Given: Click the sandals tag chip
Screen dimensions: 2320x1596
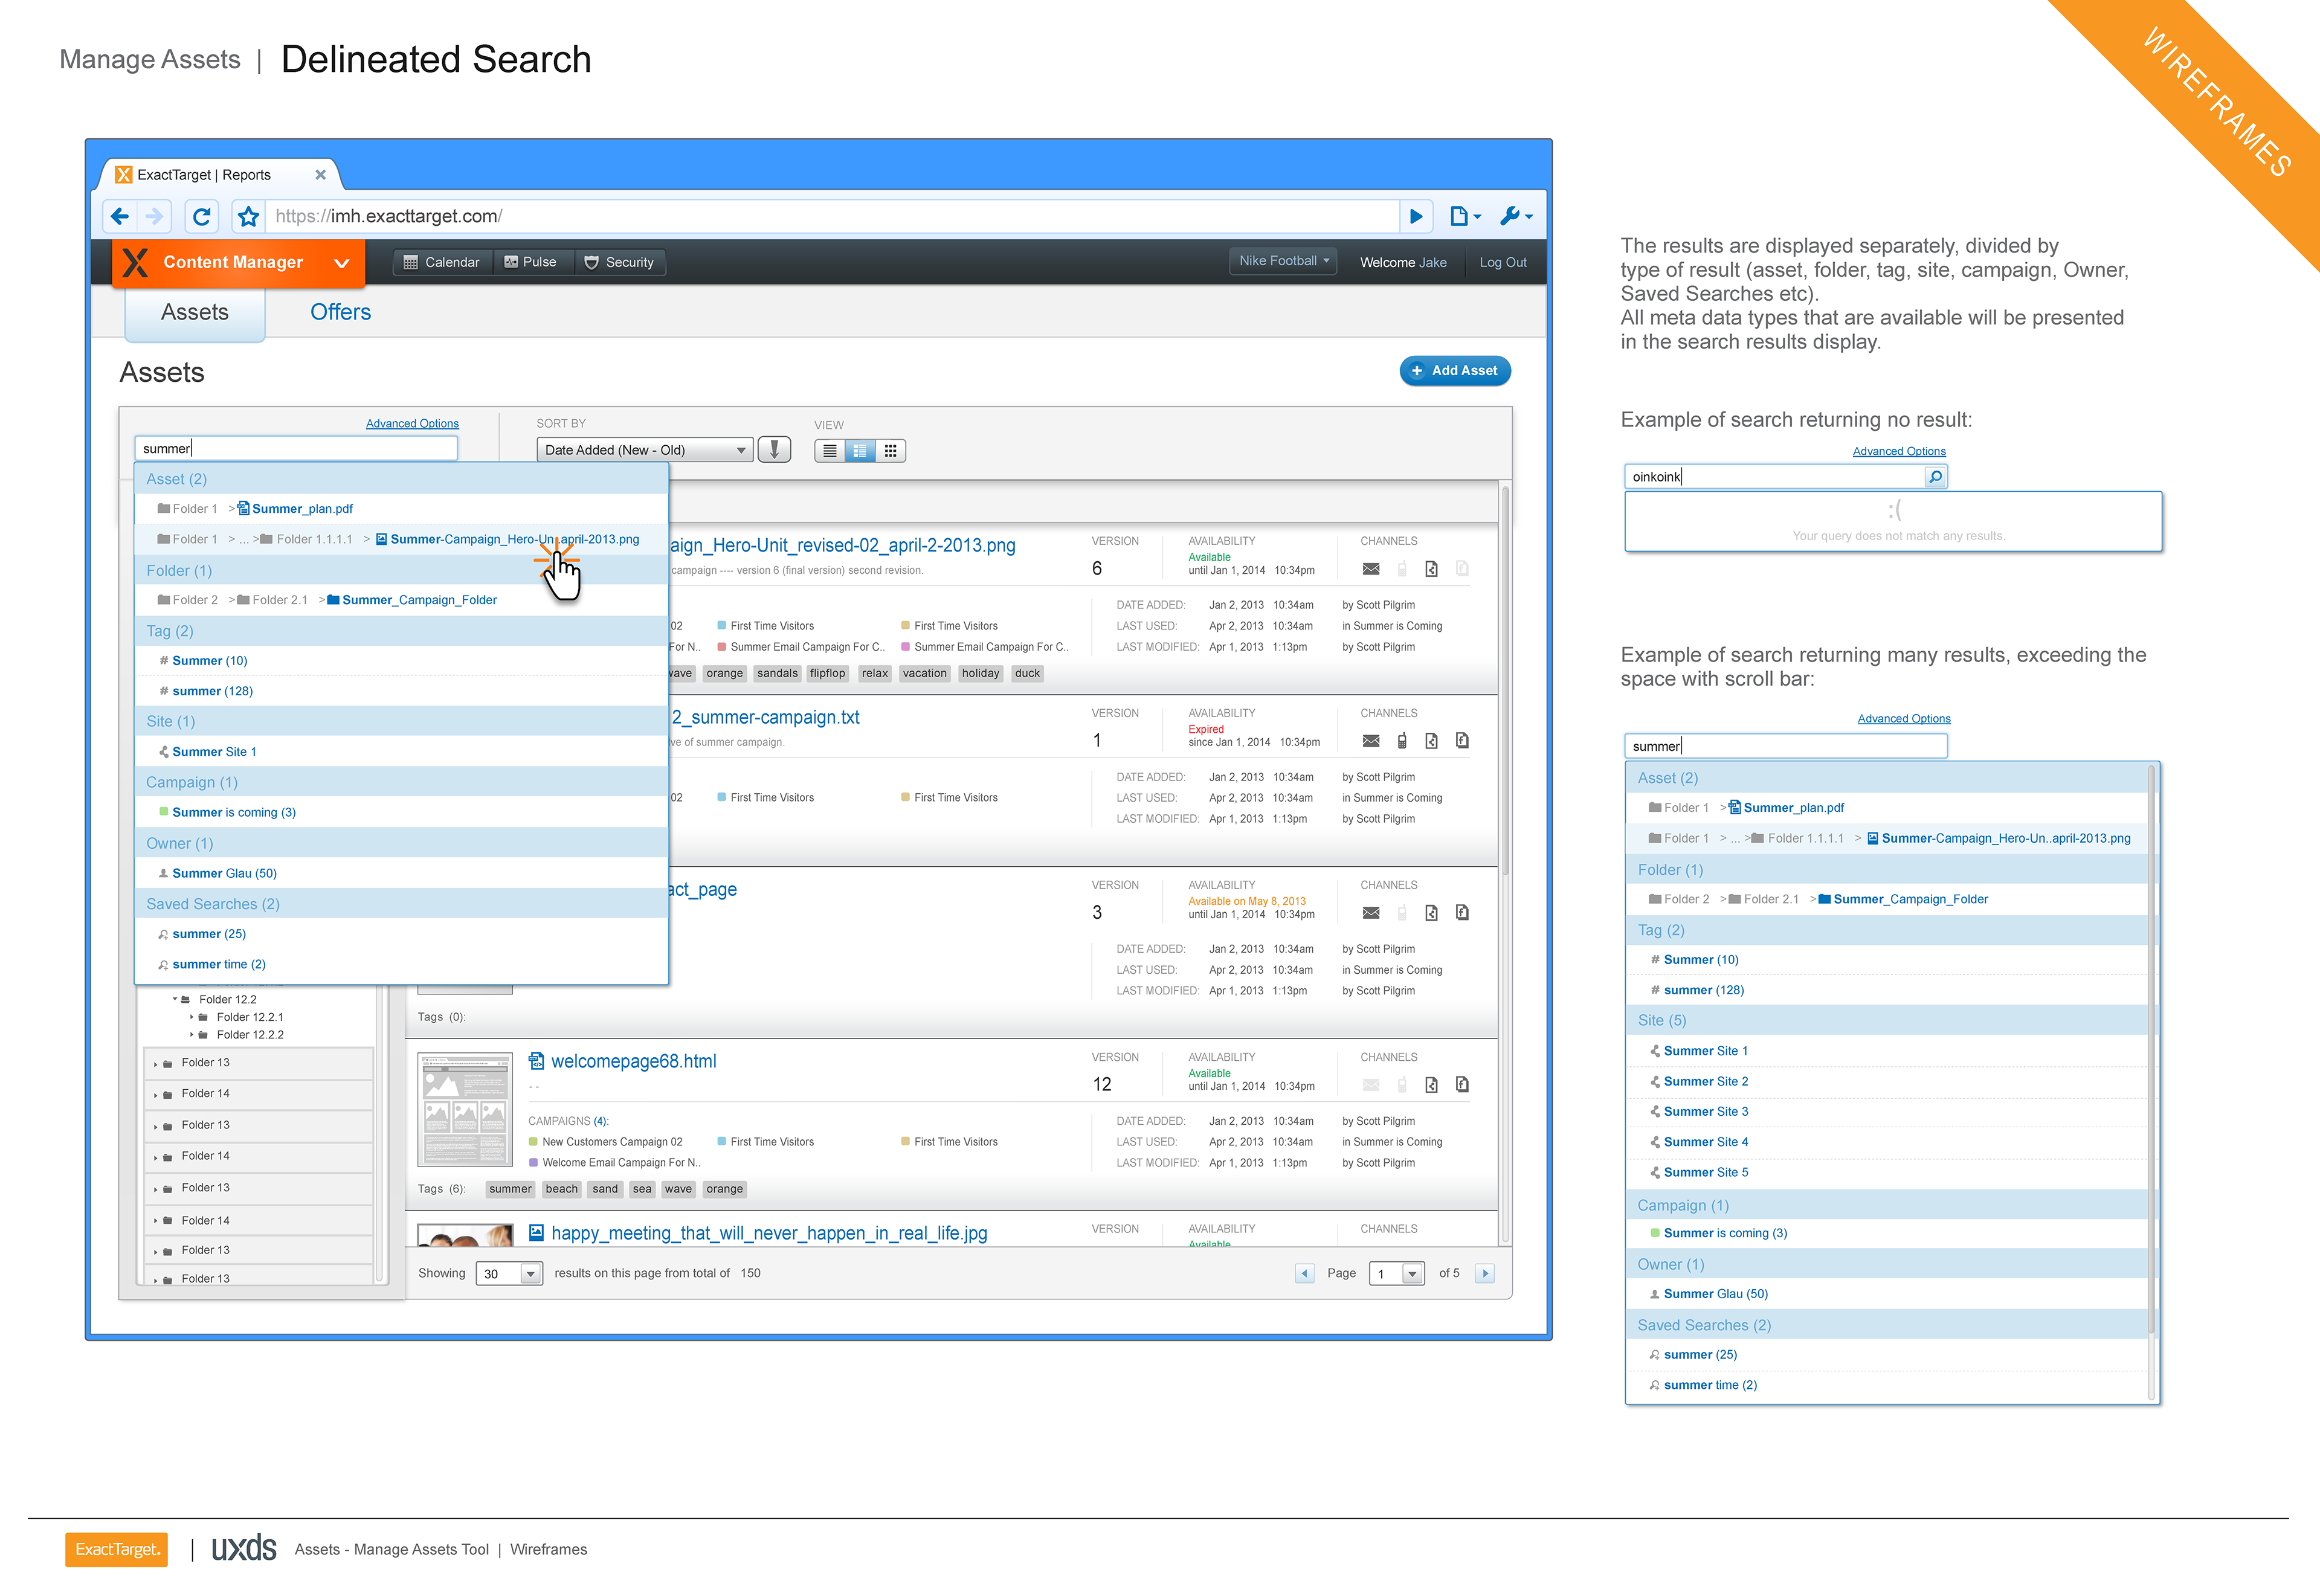Looking at the screenshot, I should tap(777, 674).
